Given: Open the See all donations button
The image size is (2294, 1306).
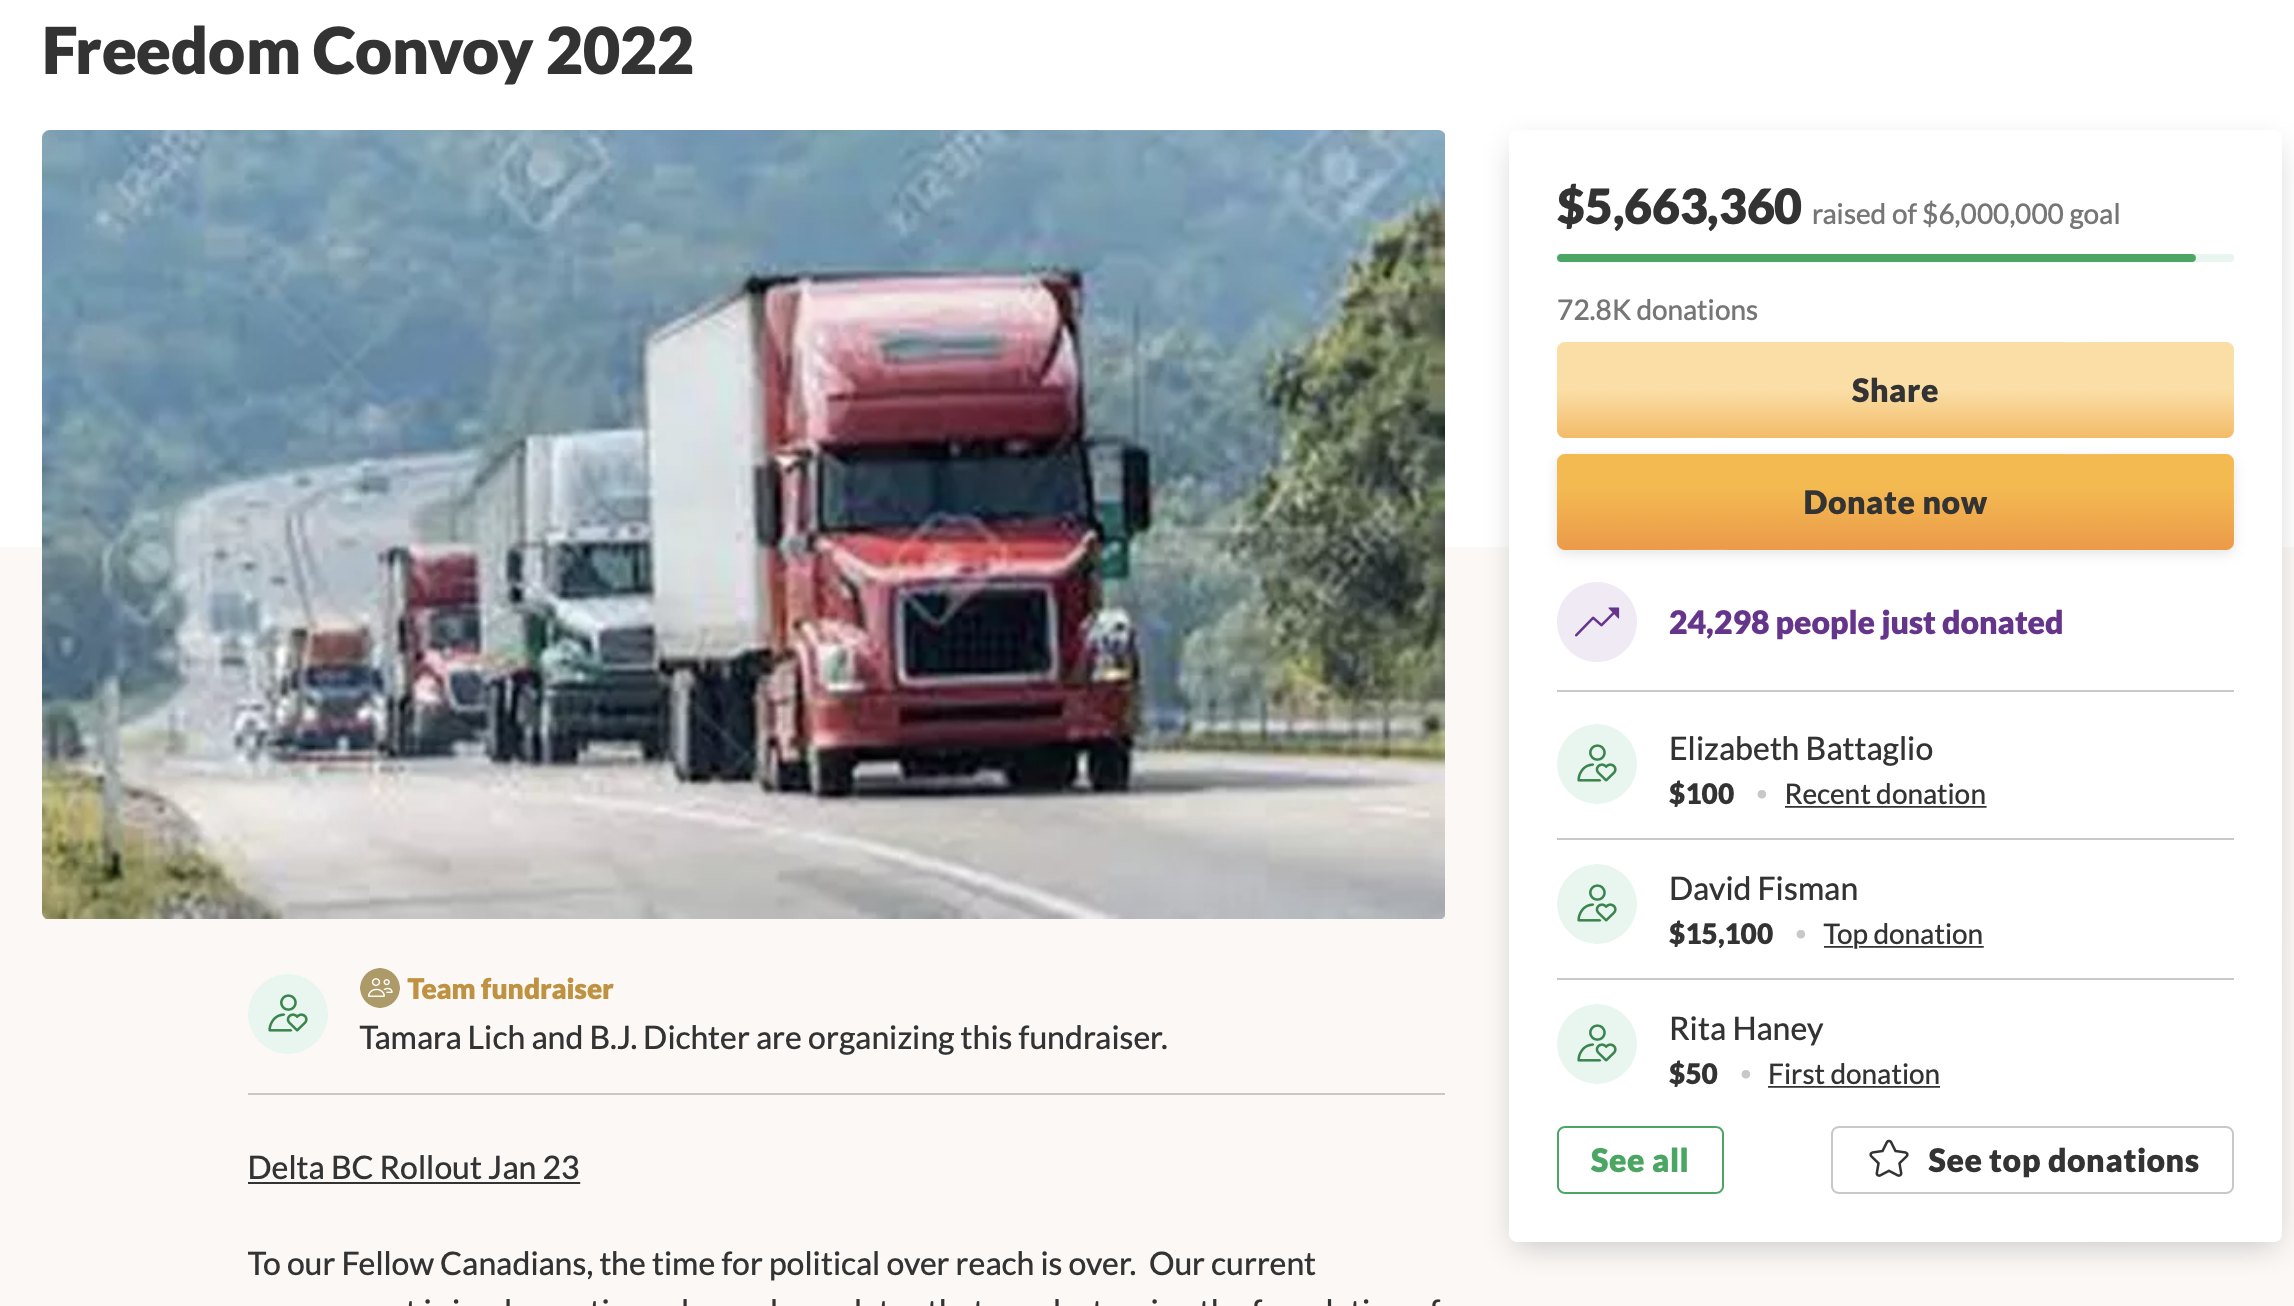Looking at the screenshot, I should (x=1640, y=1160).
